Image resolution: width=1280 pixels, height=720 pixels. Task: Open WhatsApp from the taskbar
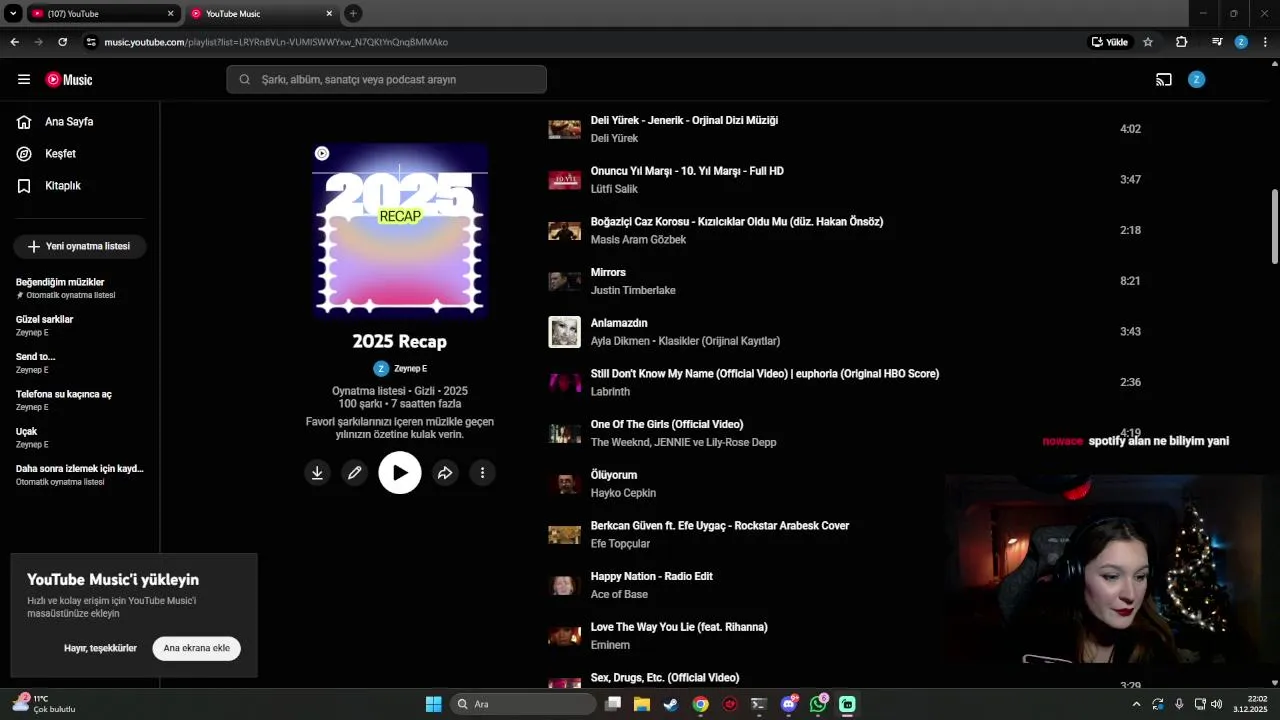pos(818,704)
